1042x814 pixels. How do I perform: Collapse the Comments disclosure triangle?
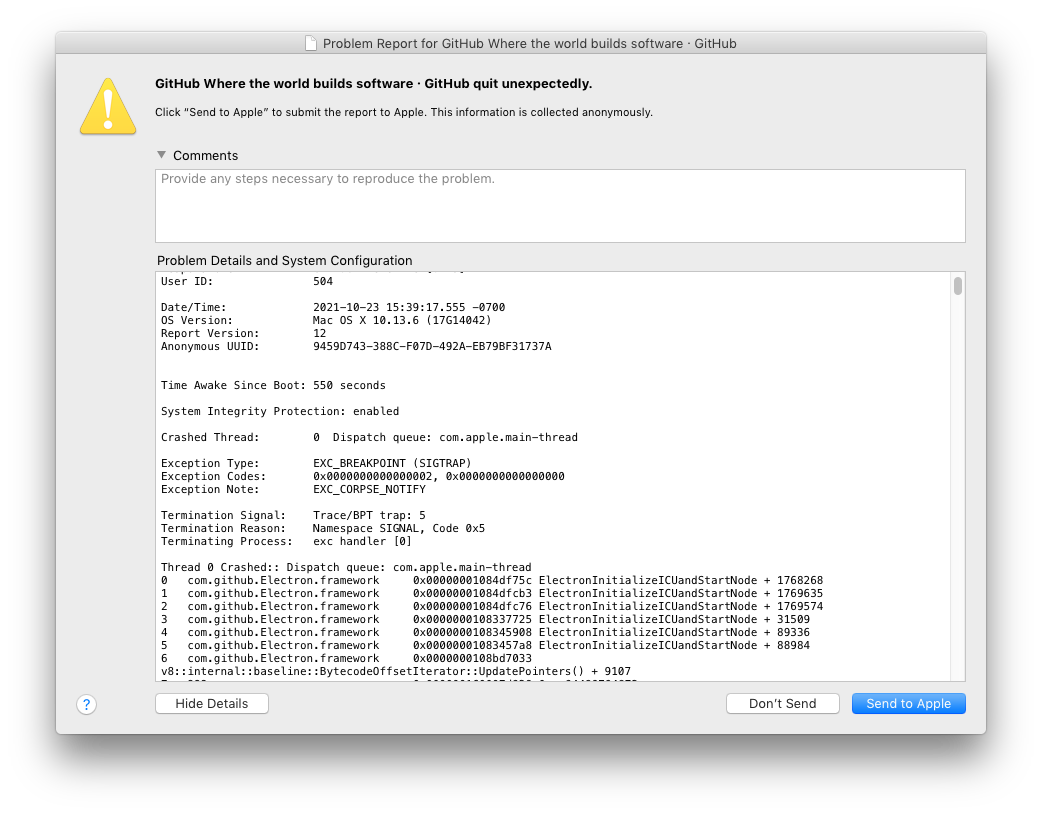161,155
